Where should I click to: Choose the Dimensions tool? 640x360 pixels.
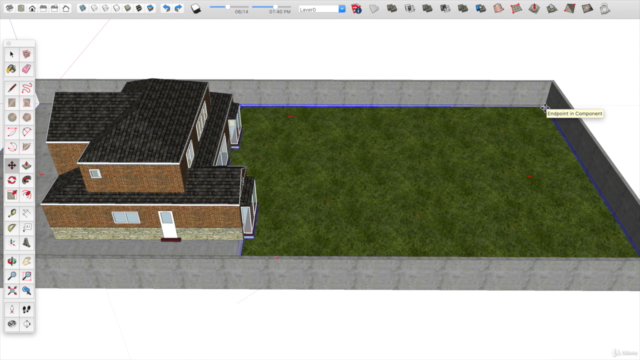[27, 213]
